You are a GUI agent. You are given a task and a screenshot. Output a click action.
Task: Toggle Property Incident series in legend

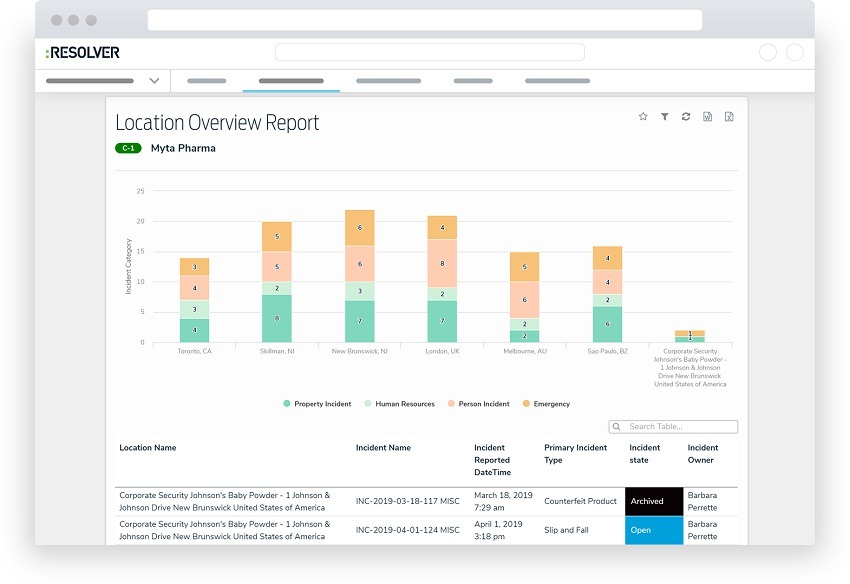coord(317,404)
